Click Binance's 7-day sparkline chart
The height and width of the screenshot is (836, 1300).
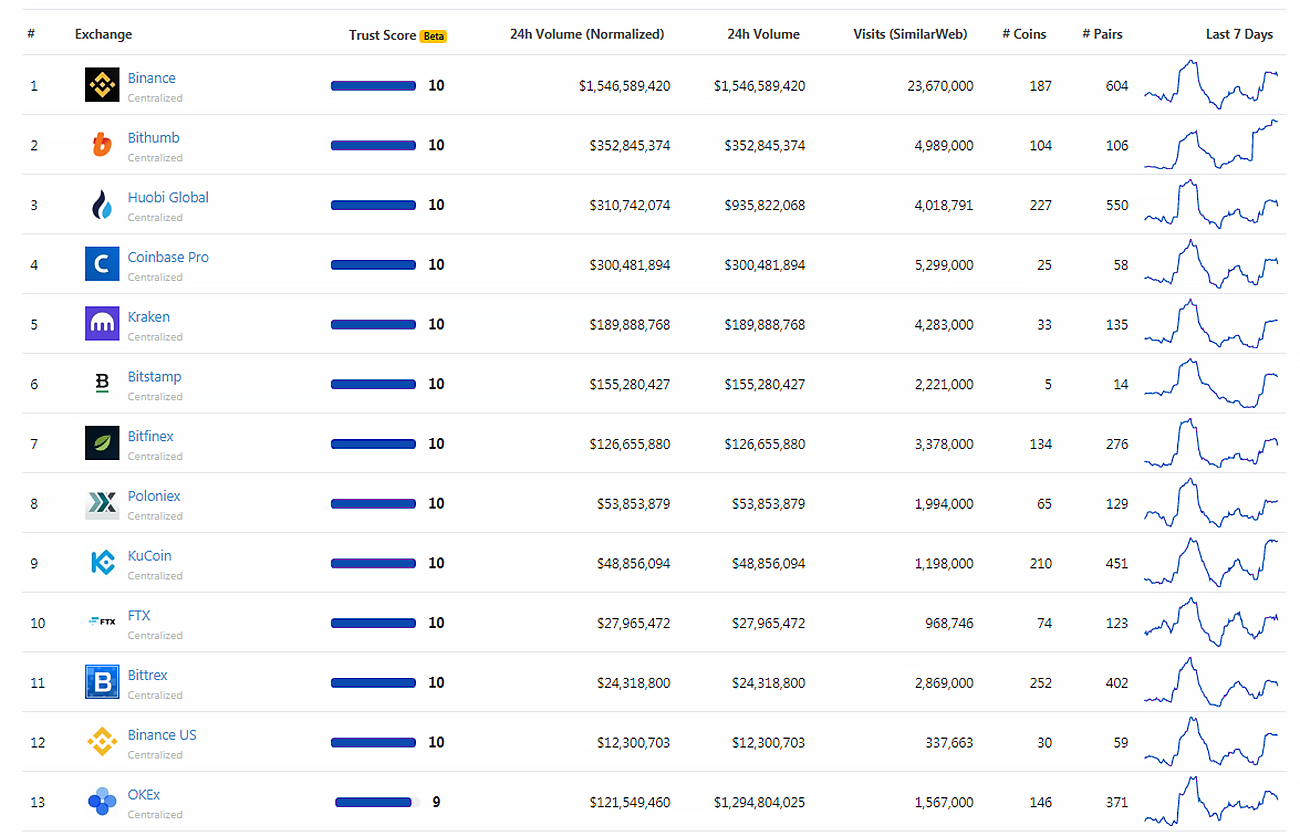pyautogui.click(x=1211, y=85)
